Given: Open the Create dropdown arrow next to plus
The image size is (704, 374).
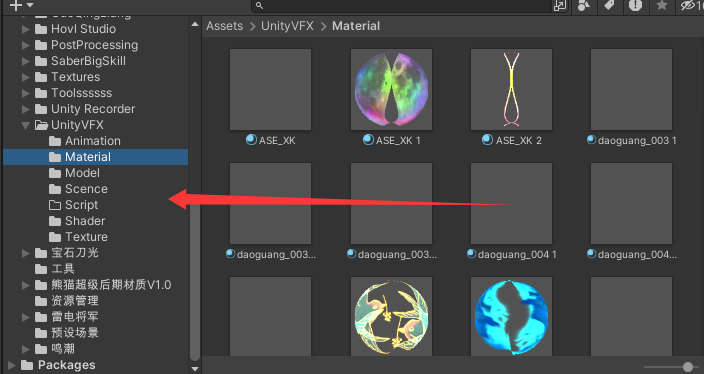Looking at the screenshot, I should pyautogui.click(x=30, y=5).
